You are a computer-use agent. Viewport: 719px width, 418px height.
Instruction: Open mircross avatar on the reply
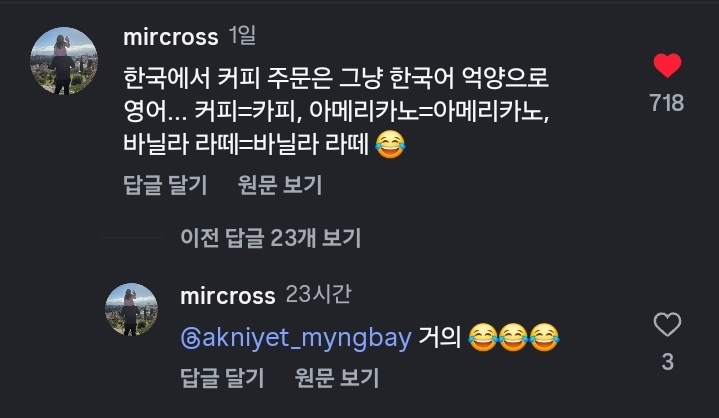tap(132, 309)
